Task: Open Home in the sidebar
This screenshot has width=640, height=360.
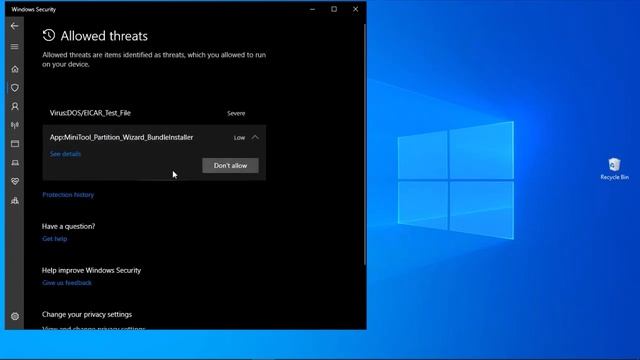Action: pyautogui.click(x=15, y=69)
